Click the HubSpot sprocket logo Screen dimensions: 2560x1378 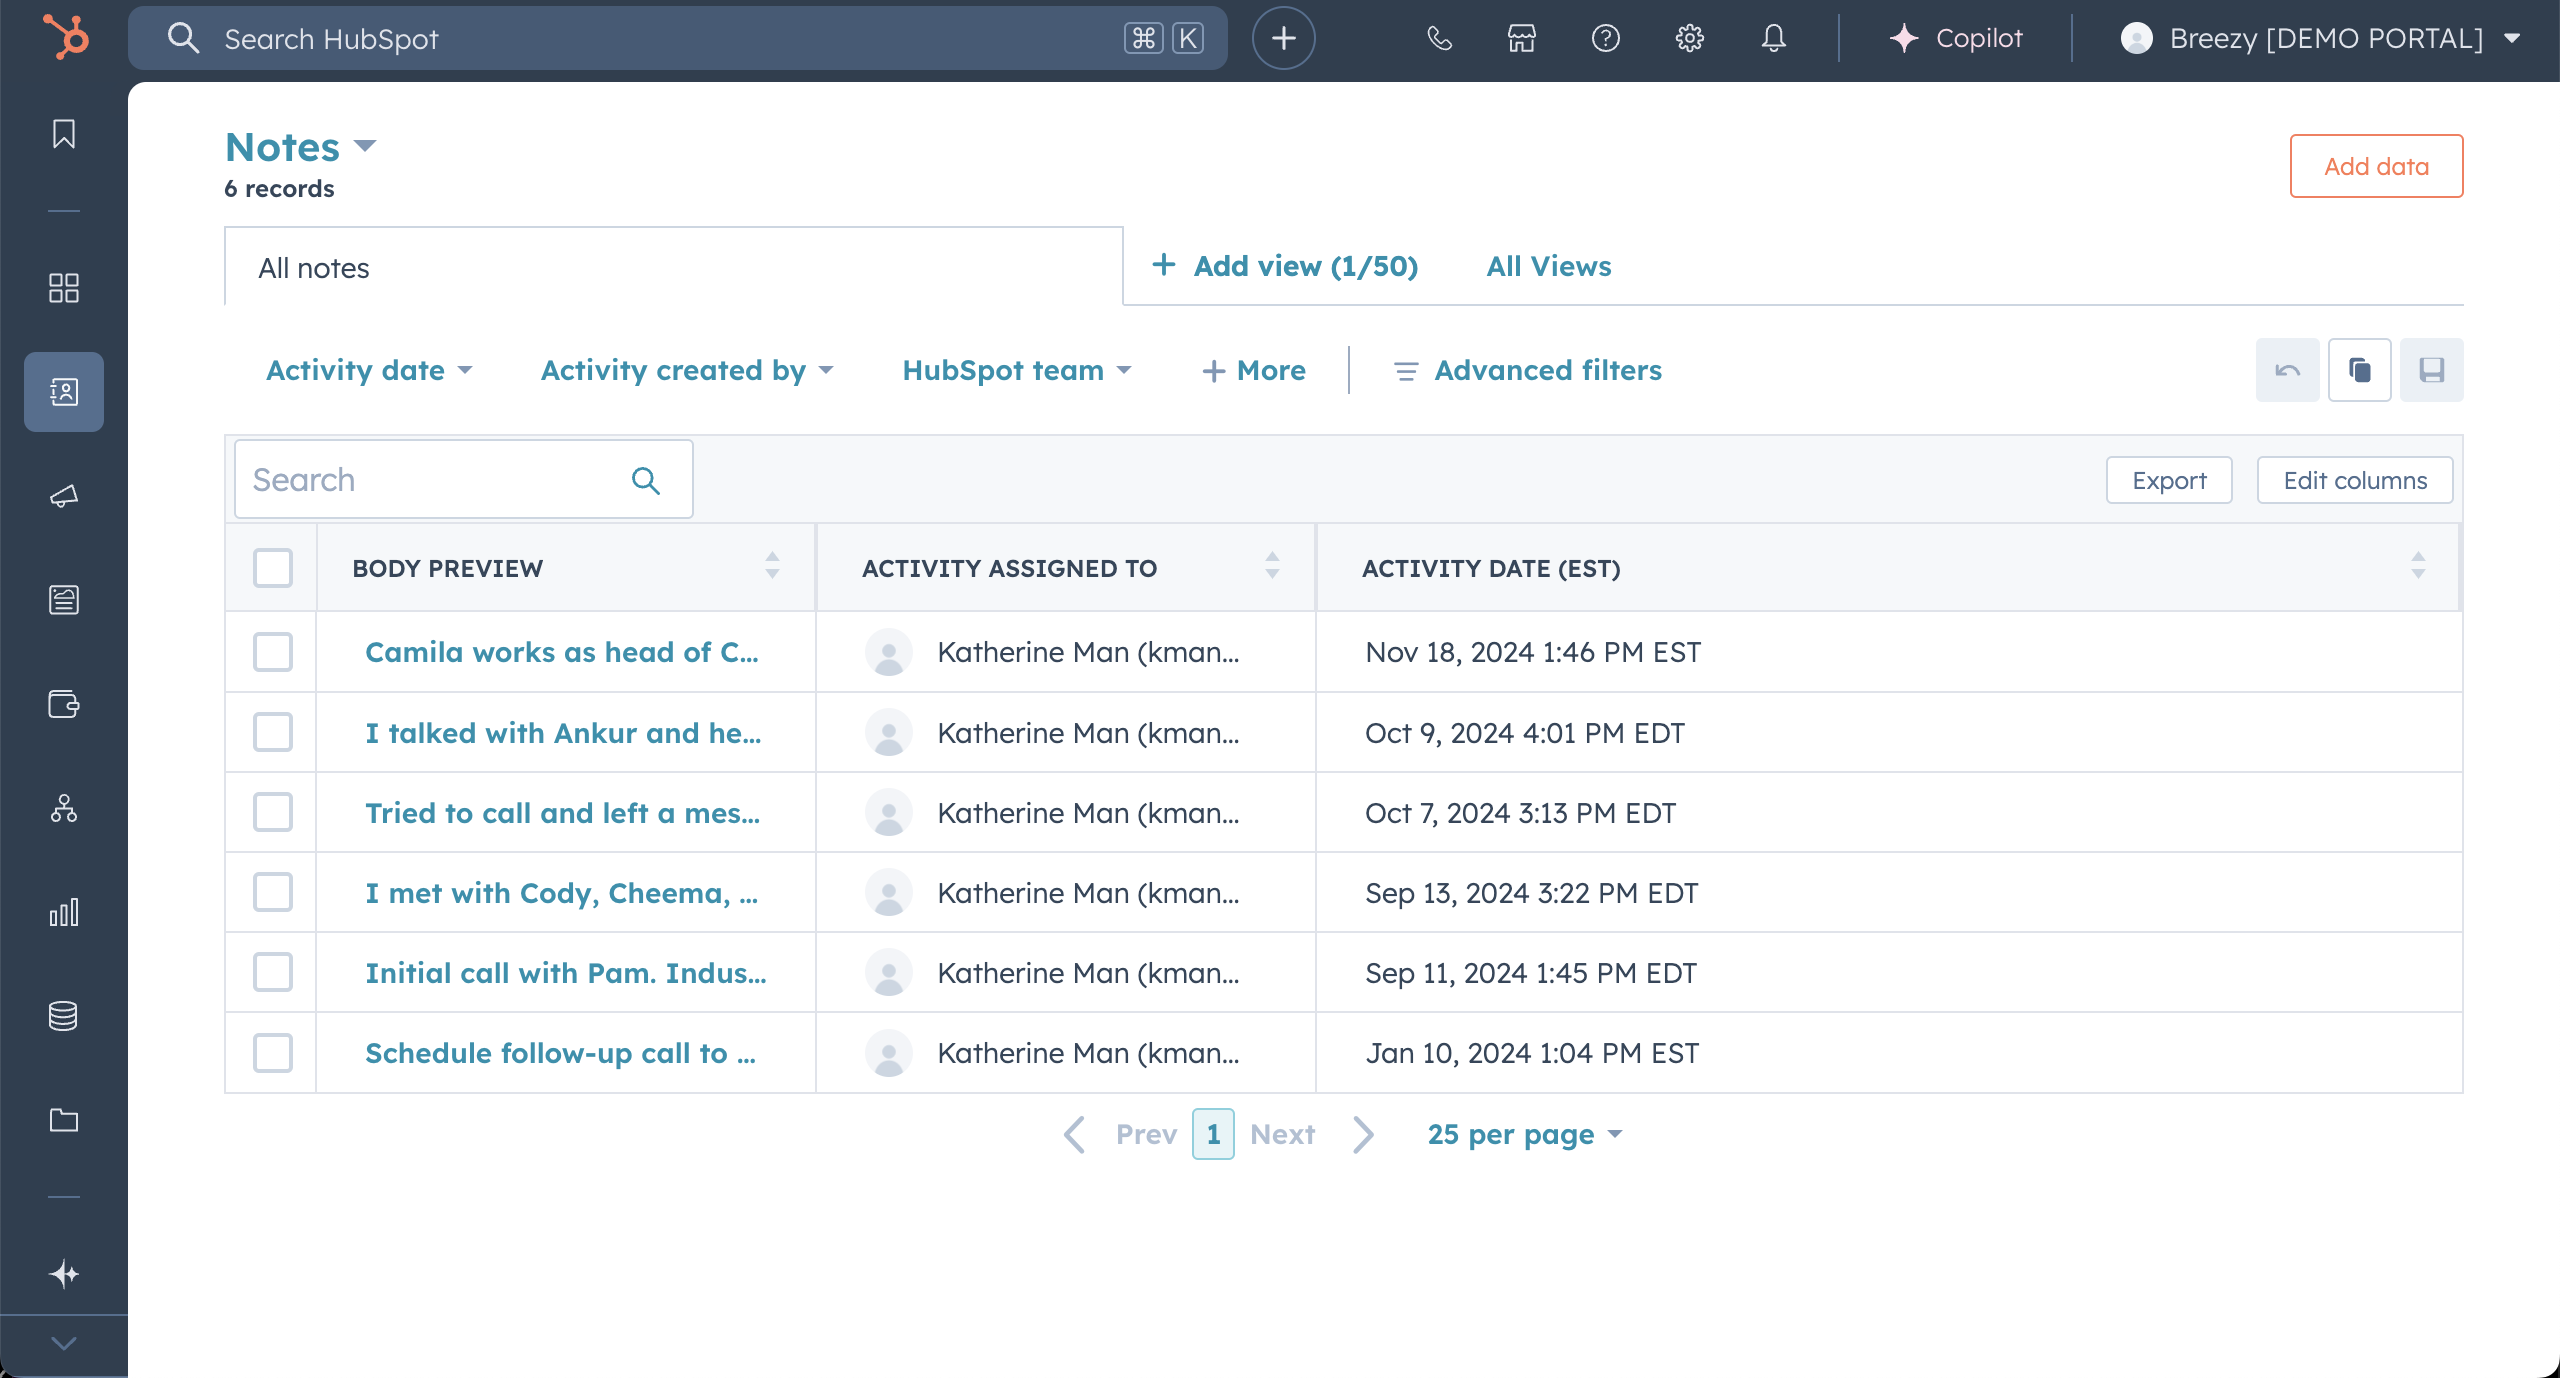pyautogui.click(x=65, y=38)
